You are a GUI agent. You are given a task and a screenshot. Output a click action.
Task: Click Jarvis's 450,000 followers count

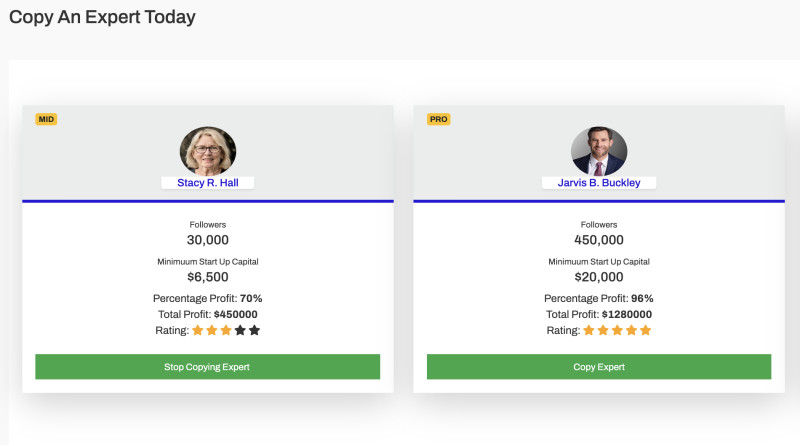(x=599, y=240)
